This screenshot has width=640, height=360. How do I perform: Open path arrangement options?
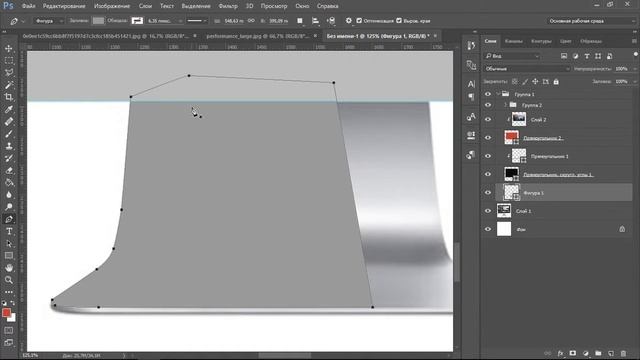coord(331,21)
